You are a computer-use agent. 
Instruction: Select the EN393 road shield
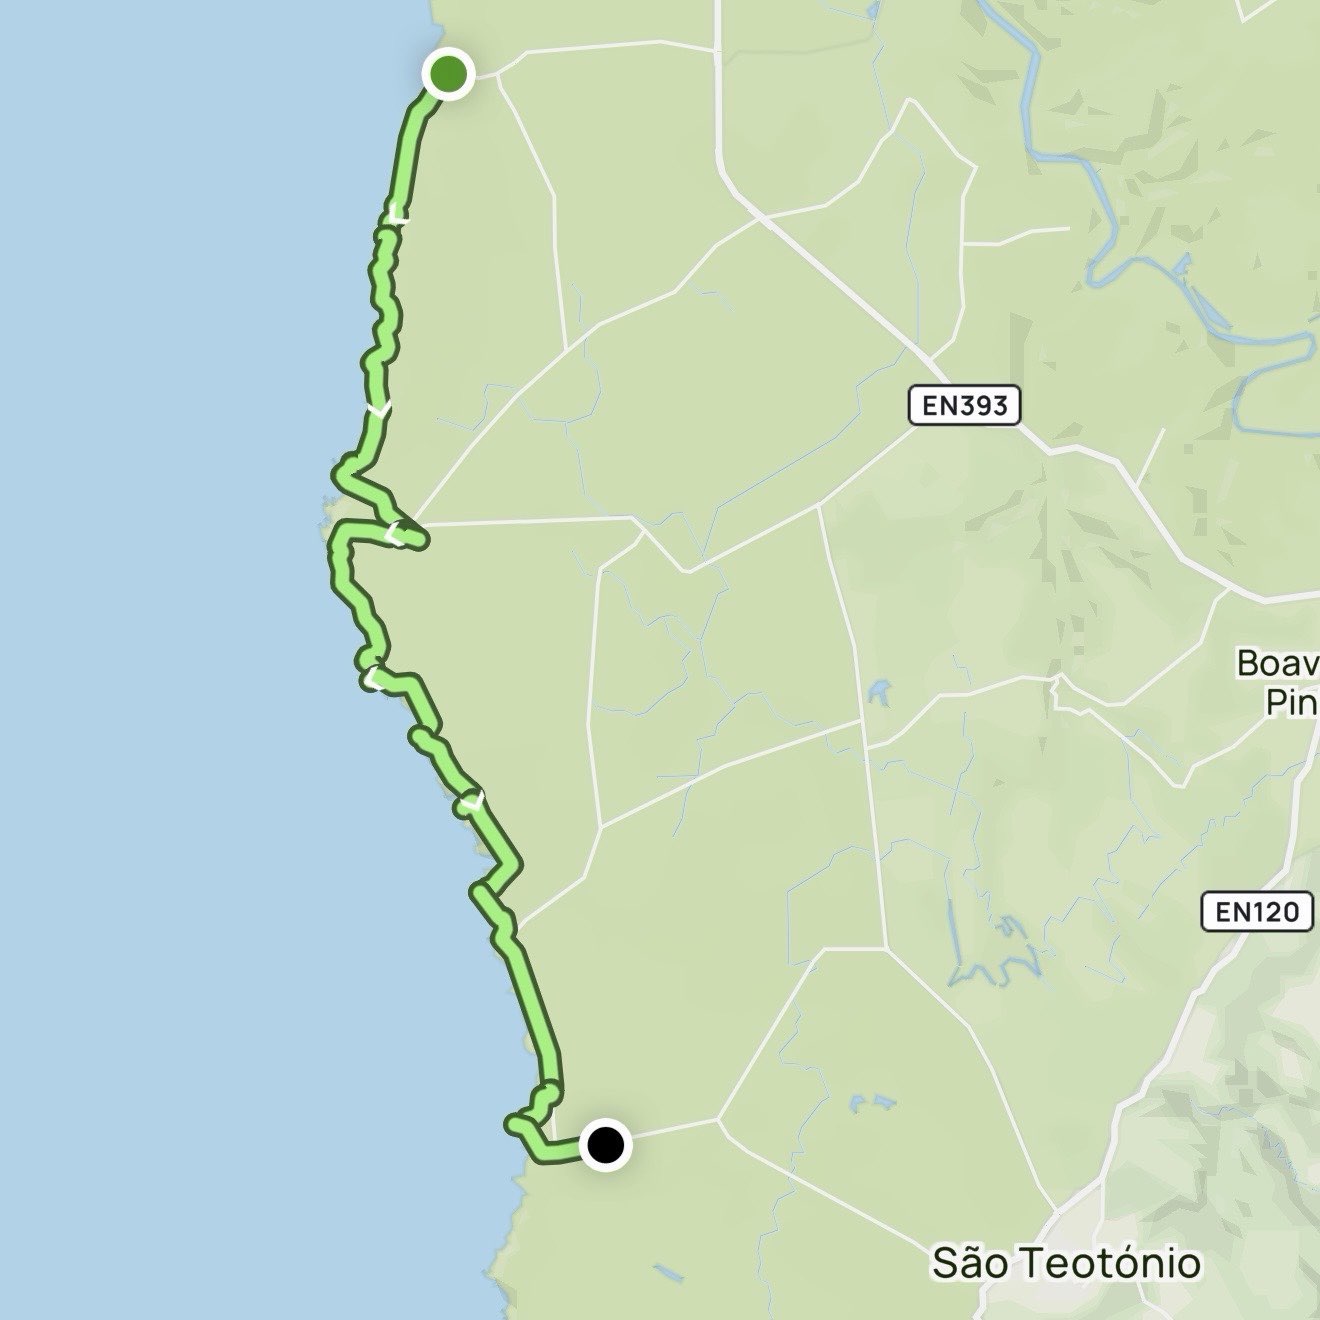pyautogui.click(x=965, y=406)
